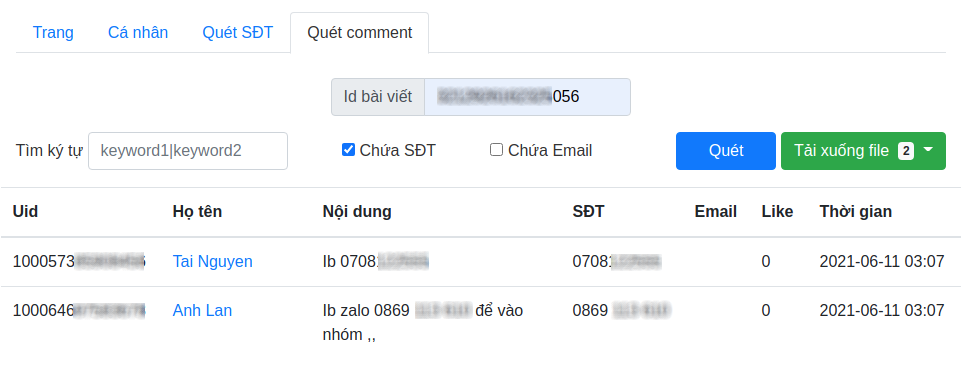The width and height of the screenshot is (963, 378).
Task: Click the blue Quét button
Action: tap(726, 151)
